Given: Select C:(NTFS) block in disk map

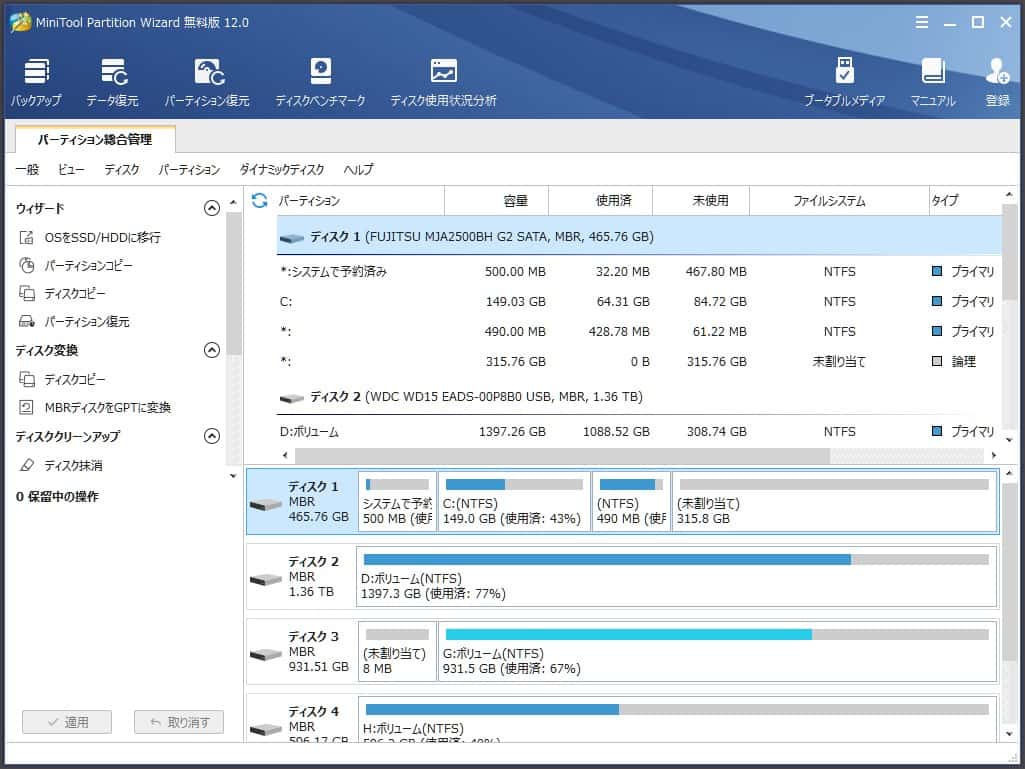Looking at the screenshot, I should click(514, 502).
